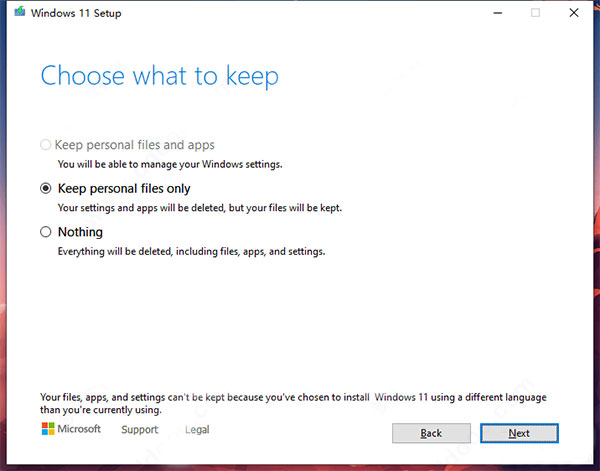Viewport: 600px width, 471px height.
Task: Select Keep personal files and apps radio
Action: tap(46, 145)
